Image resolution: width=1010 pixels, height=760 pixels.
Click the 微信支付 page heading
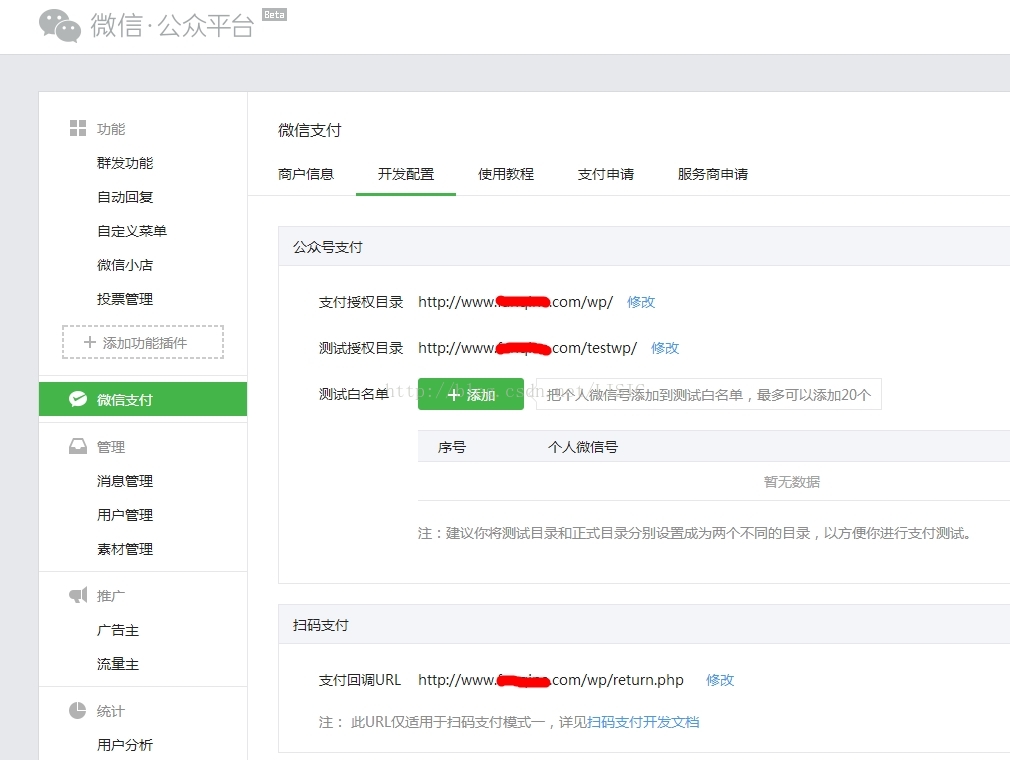tap(310, 130)
